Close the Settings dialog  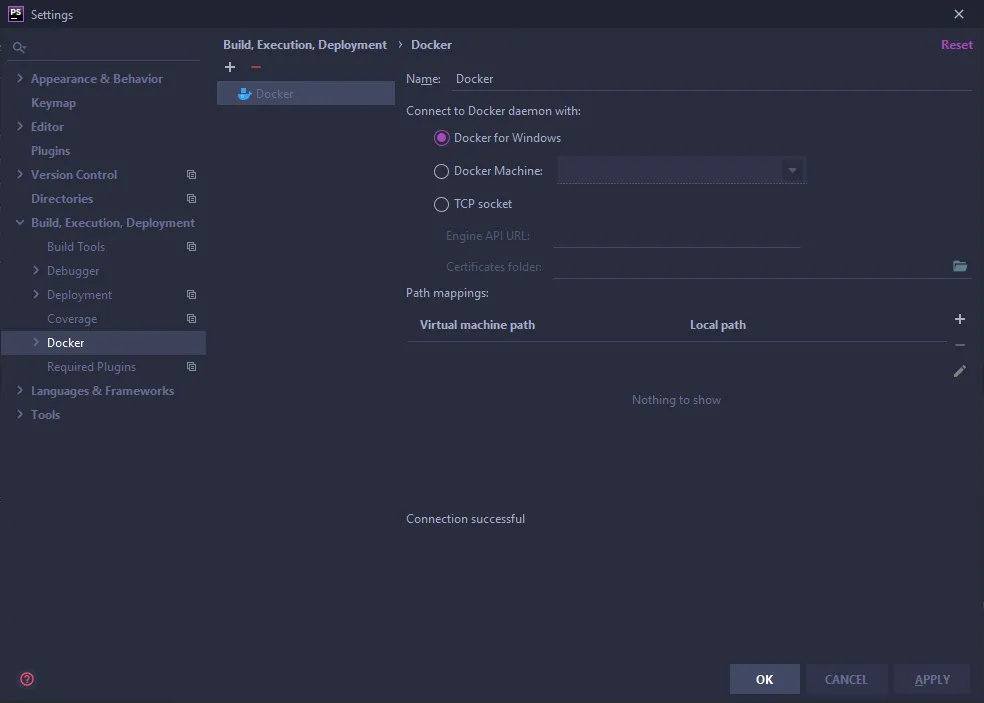point(958,14)
